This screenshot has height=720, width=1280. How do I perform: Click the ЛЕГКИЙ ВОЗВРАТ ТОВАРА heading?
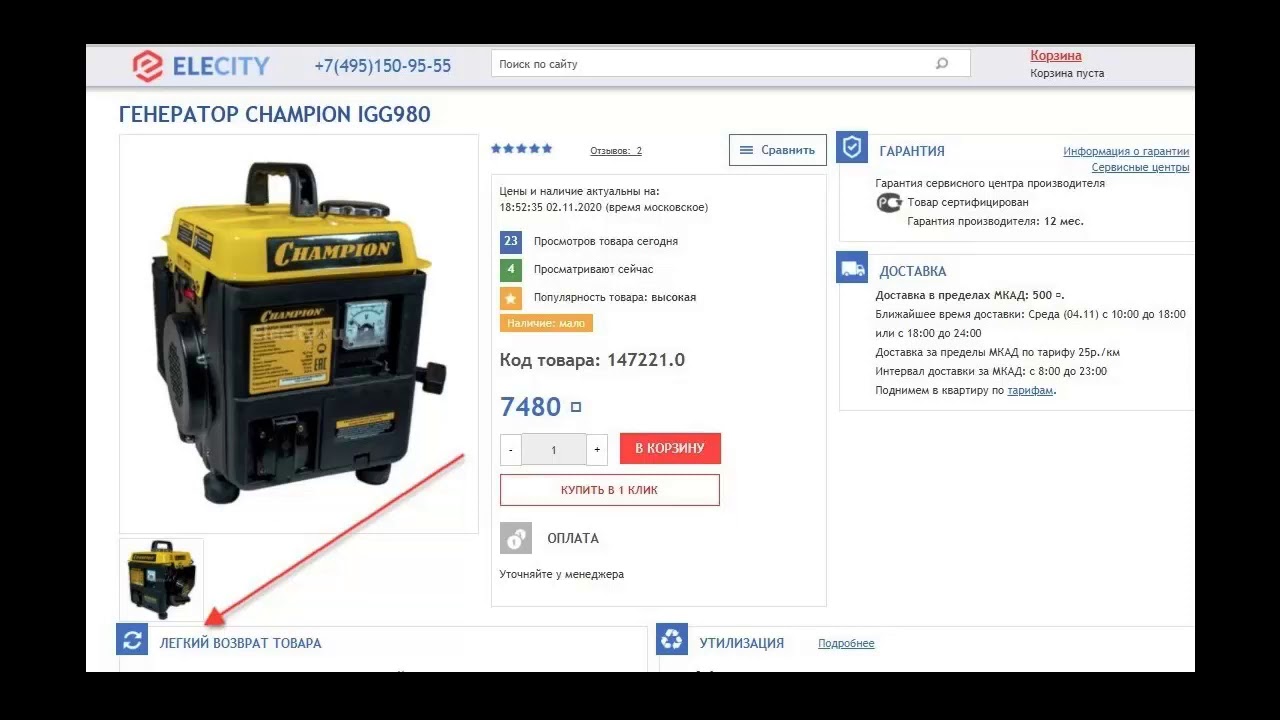click(241, 643)
